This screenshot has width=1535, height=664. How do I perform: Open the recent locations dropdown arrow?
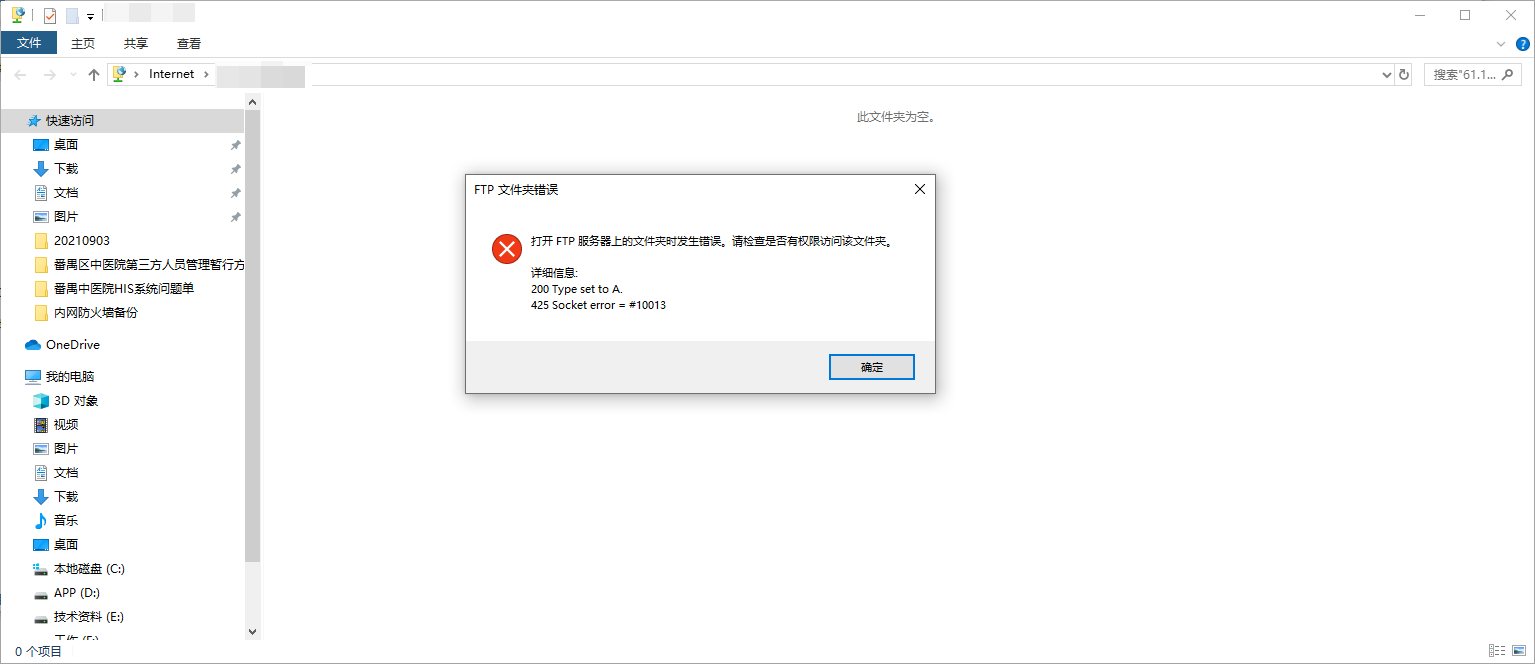73,74
